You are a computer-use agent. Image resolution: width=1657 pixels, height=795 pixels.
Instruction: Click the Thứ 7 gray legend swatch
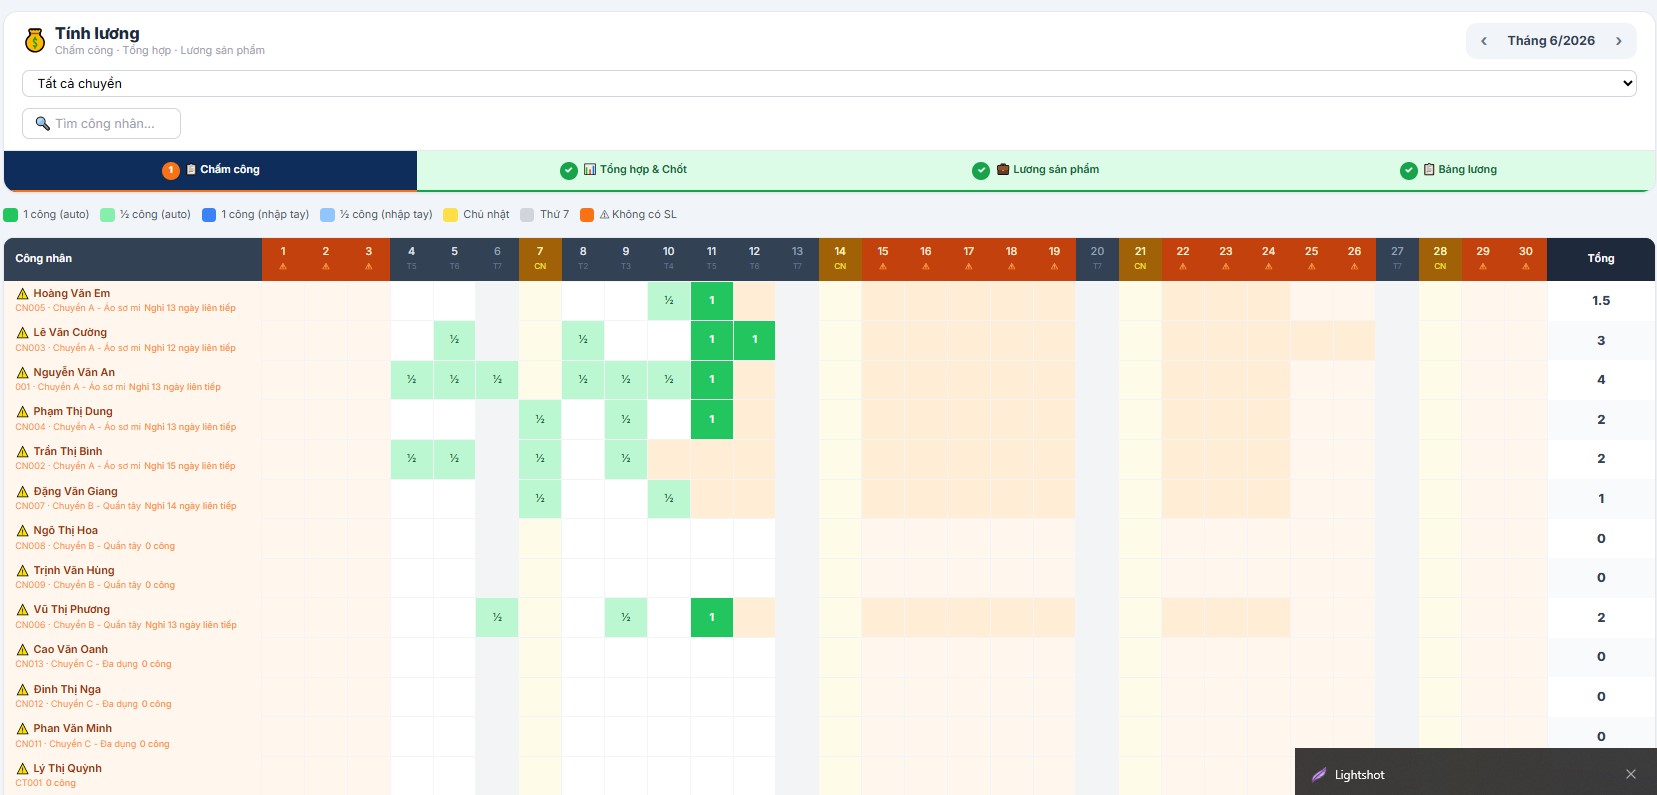(527, 215)
